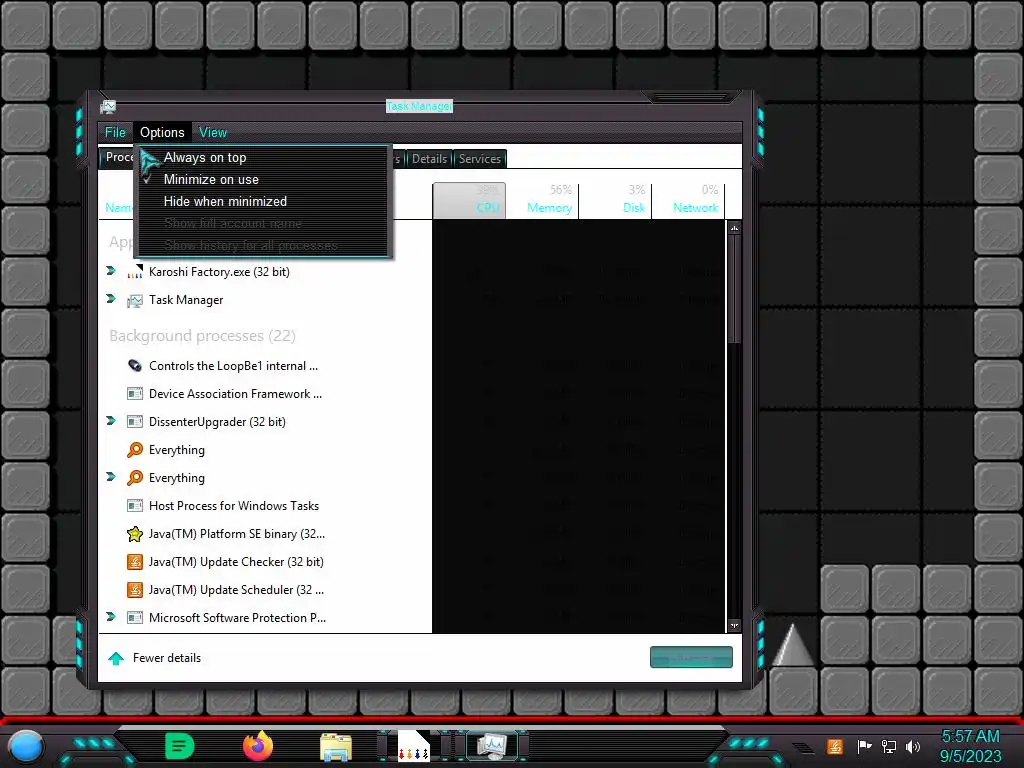The width and height of the screenshot is (1024, 768).
Task: Select Host Process for Windows Tasks row
Action: (x=411, y=505)
